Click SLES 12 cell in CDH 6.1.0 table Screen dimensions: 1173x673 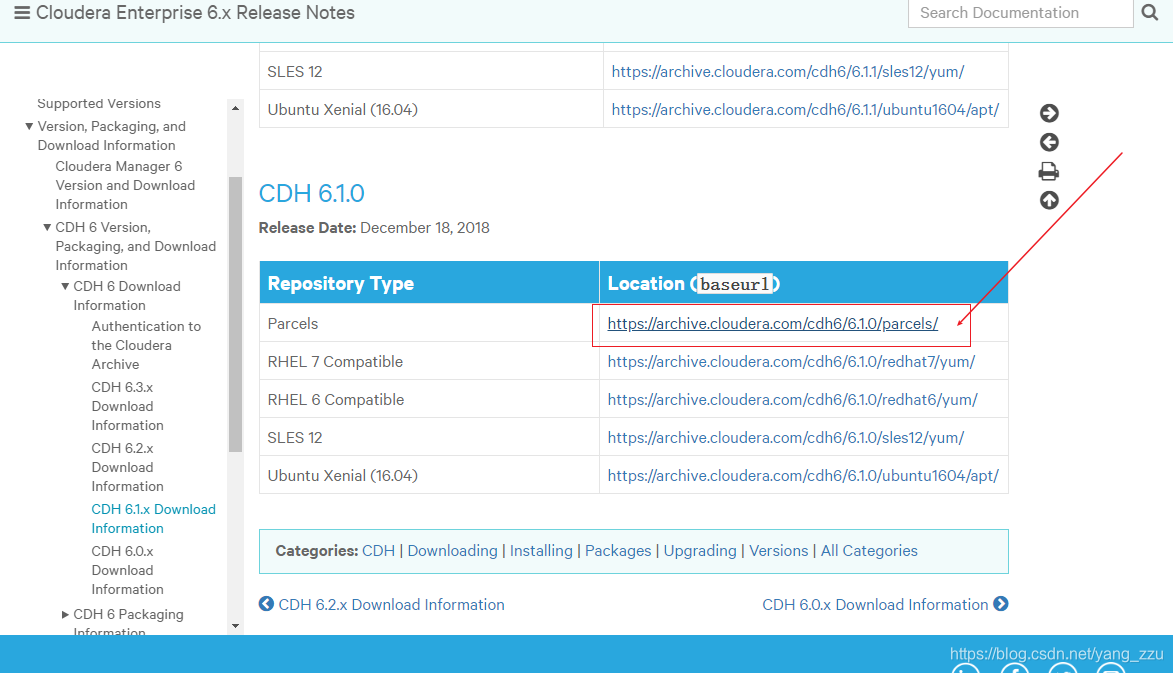click(429, 437)
